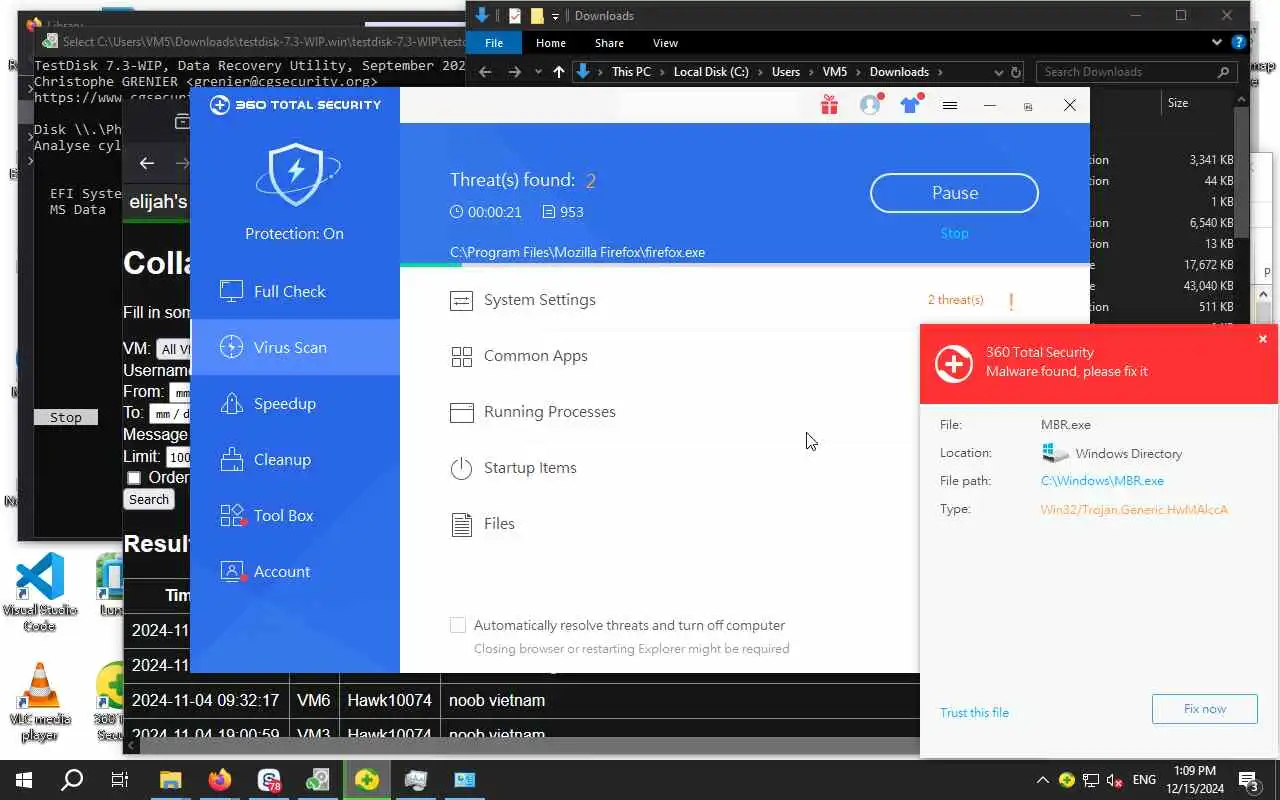1280x800 pixels.
Task: Select Virus Scan in sidebar
Action: (x=295, y=347)
